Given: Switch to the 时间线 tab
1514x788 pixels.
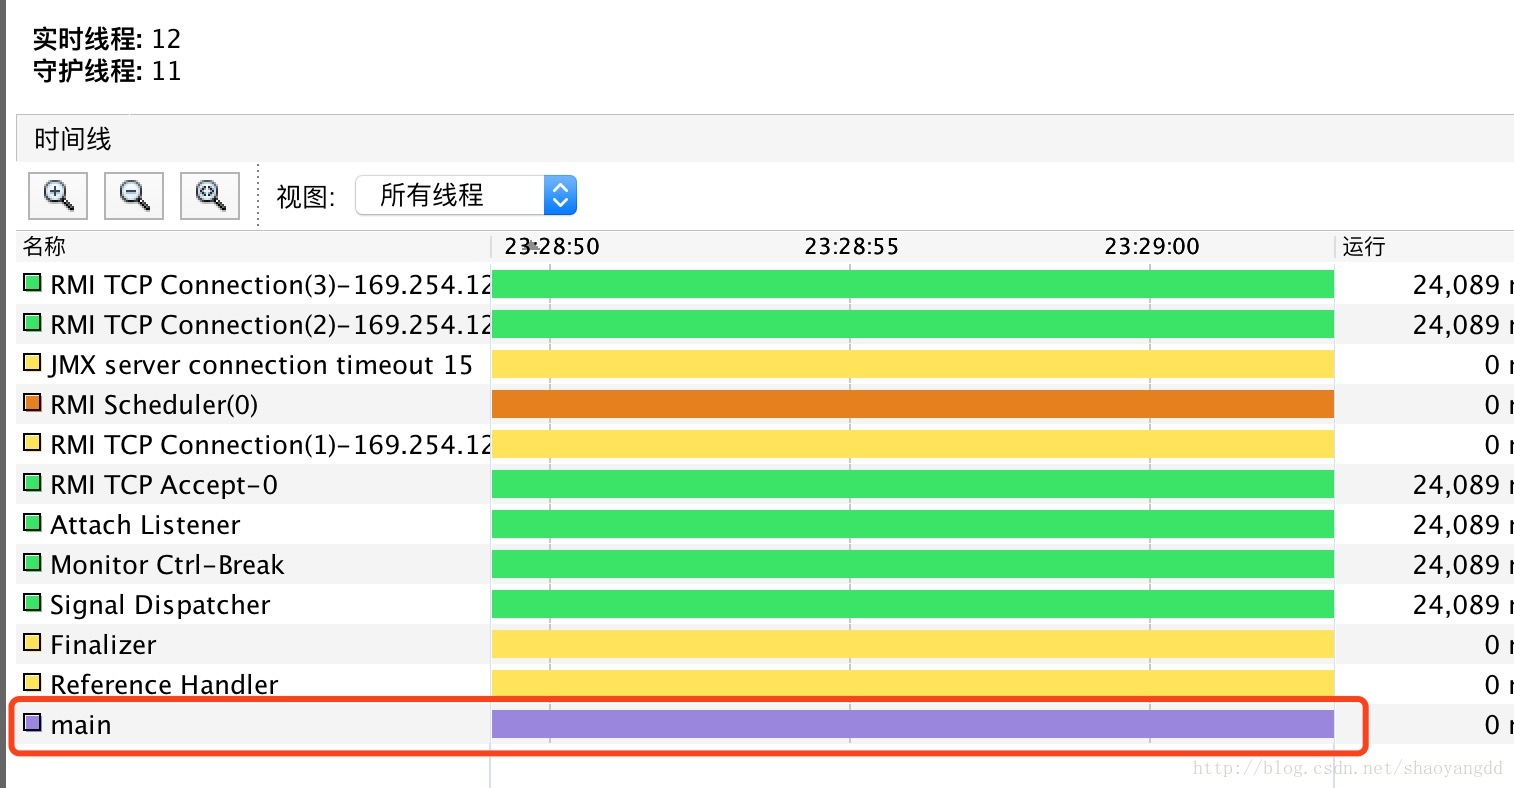Looking at the screenshot, I should click(72, 139).
